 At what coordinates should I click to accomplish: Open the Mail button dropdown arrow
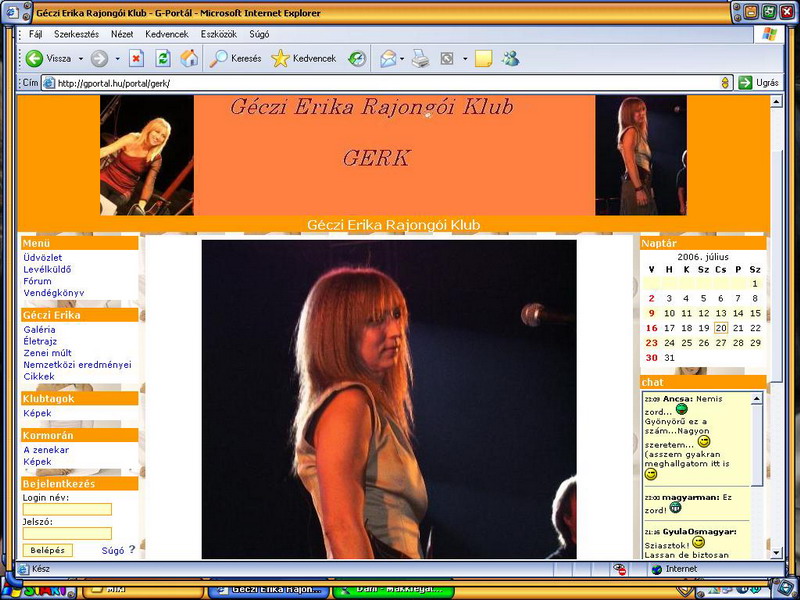pyautogui.click(x=402, y=59)
